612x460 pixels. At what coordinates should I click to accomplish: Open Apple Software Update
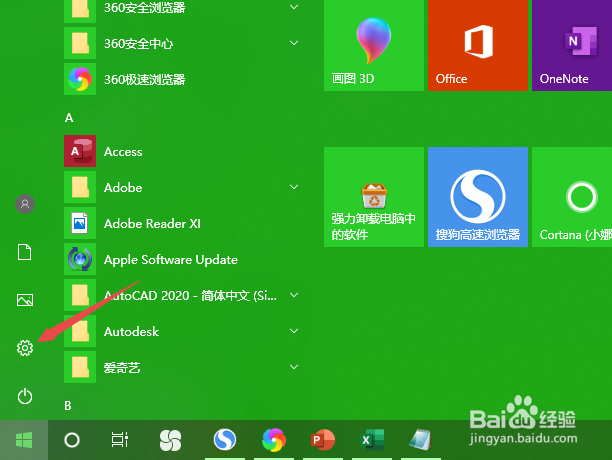[x=183, y=259]
